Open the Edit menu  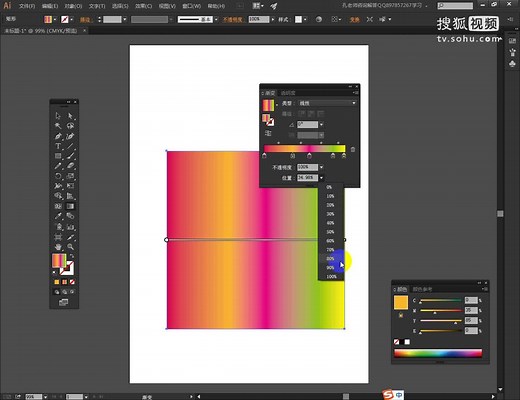(x=50, y=6)
